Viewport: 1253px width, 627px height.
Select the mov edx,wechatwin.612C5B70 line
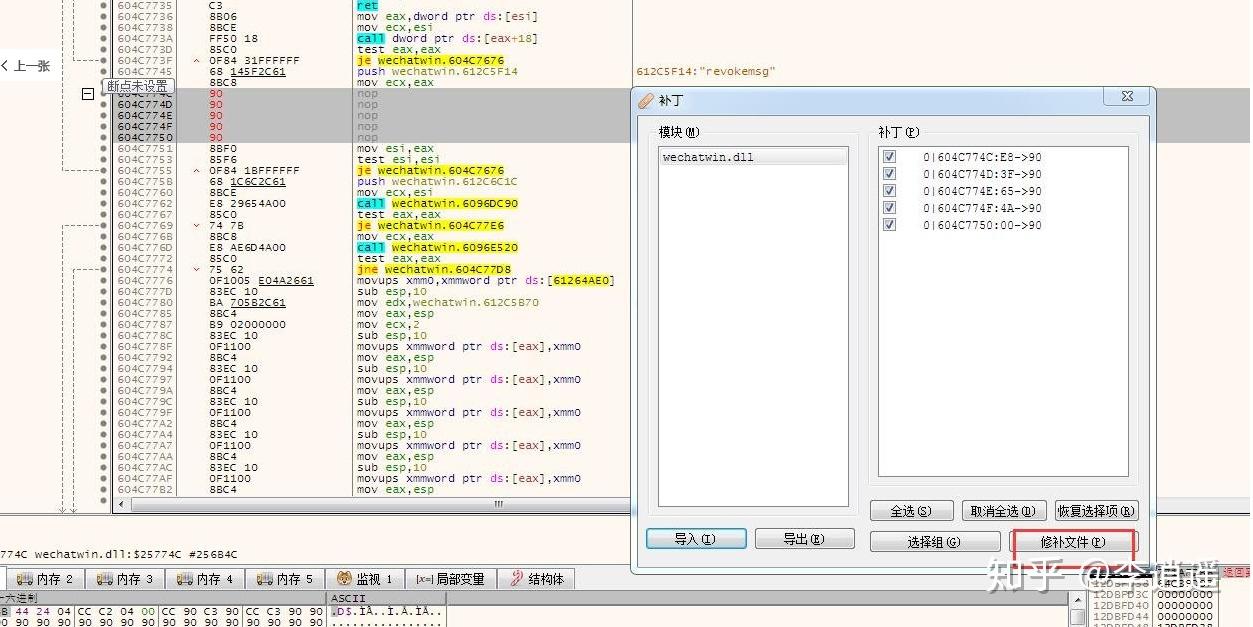448,303
